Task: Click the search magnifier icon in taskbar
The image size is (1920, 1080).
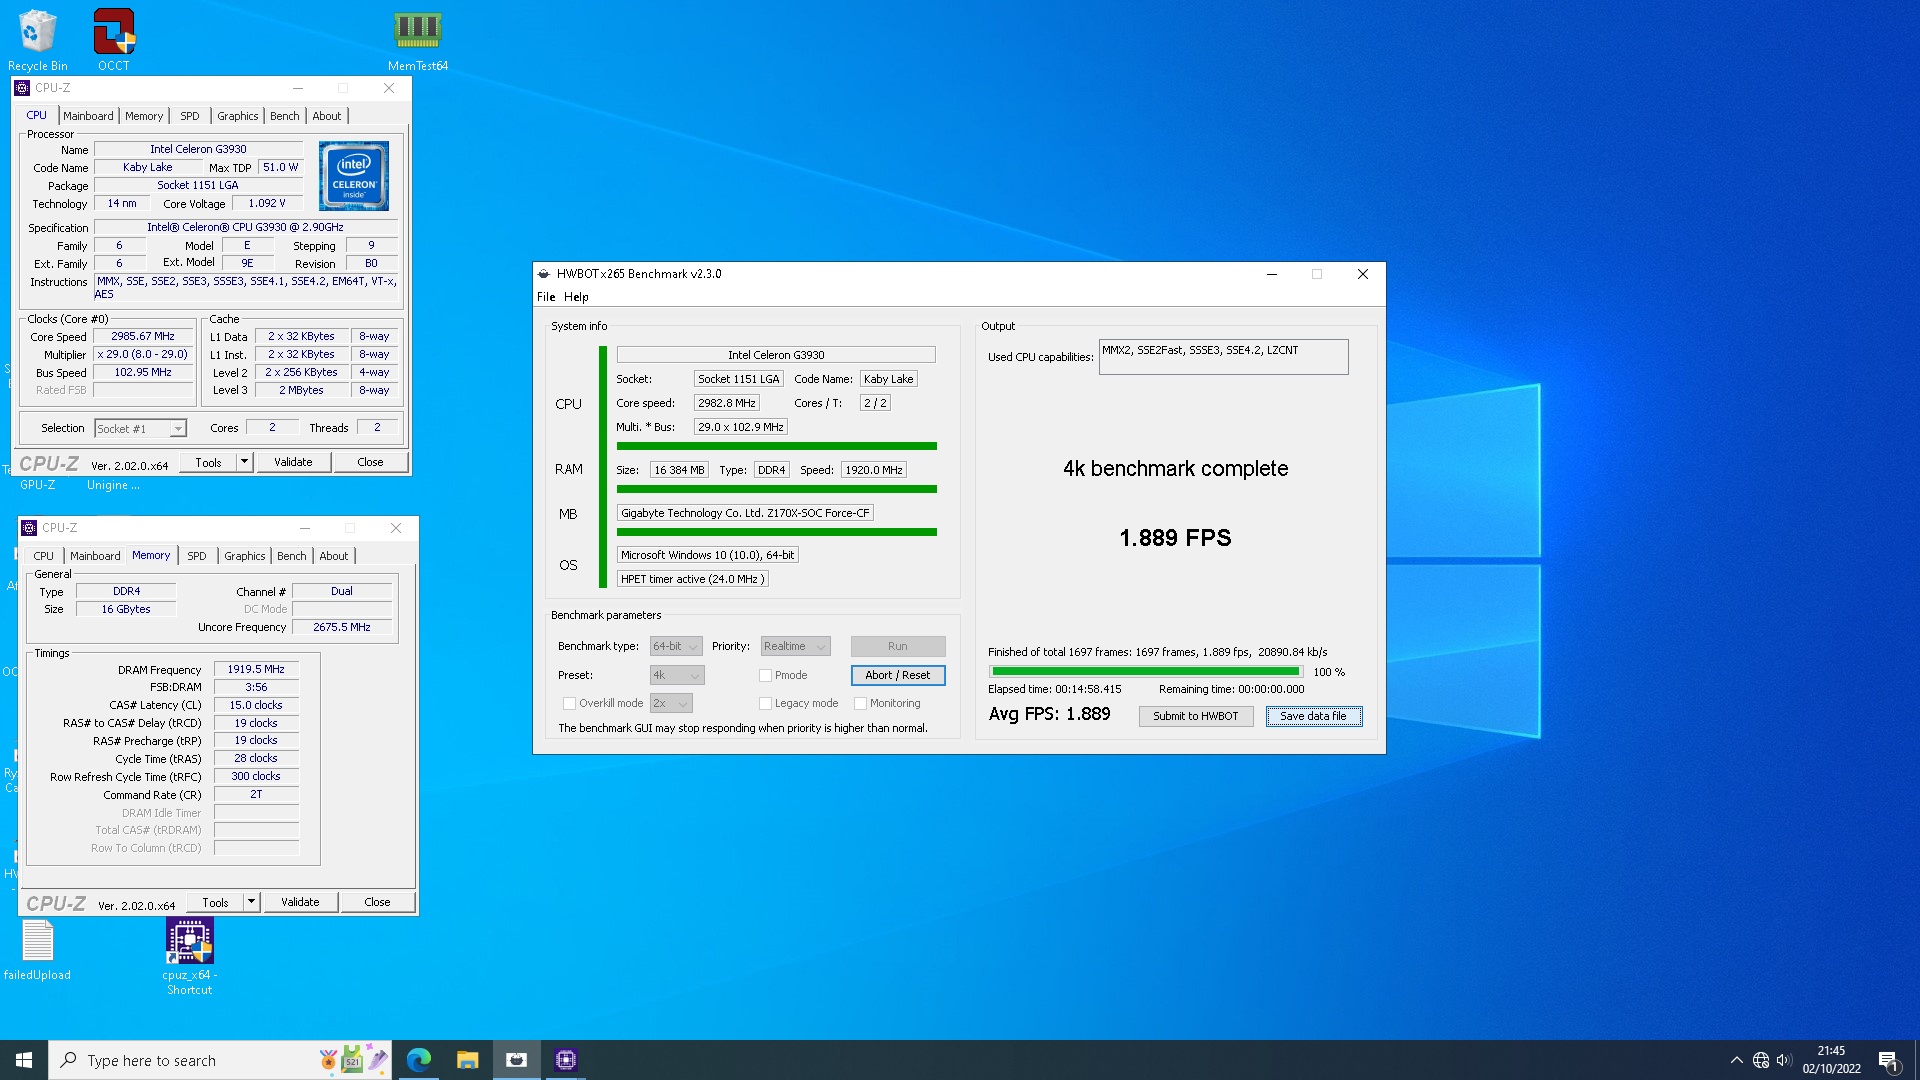Action: tap(68, 1060)
